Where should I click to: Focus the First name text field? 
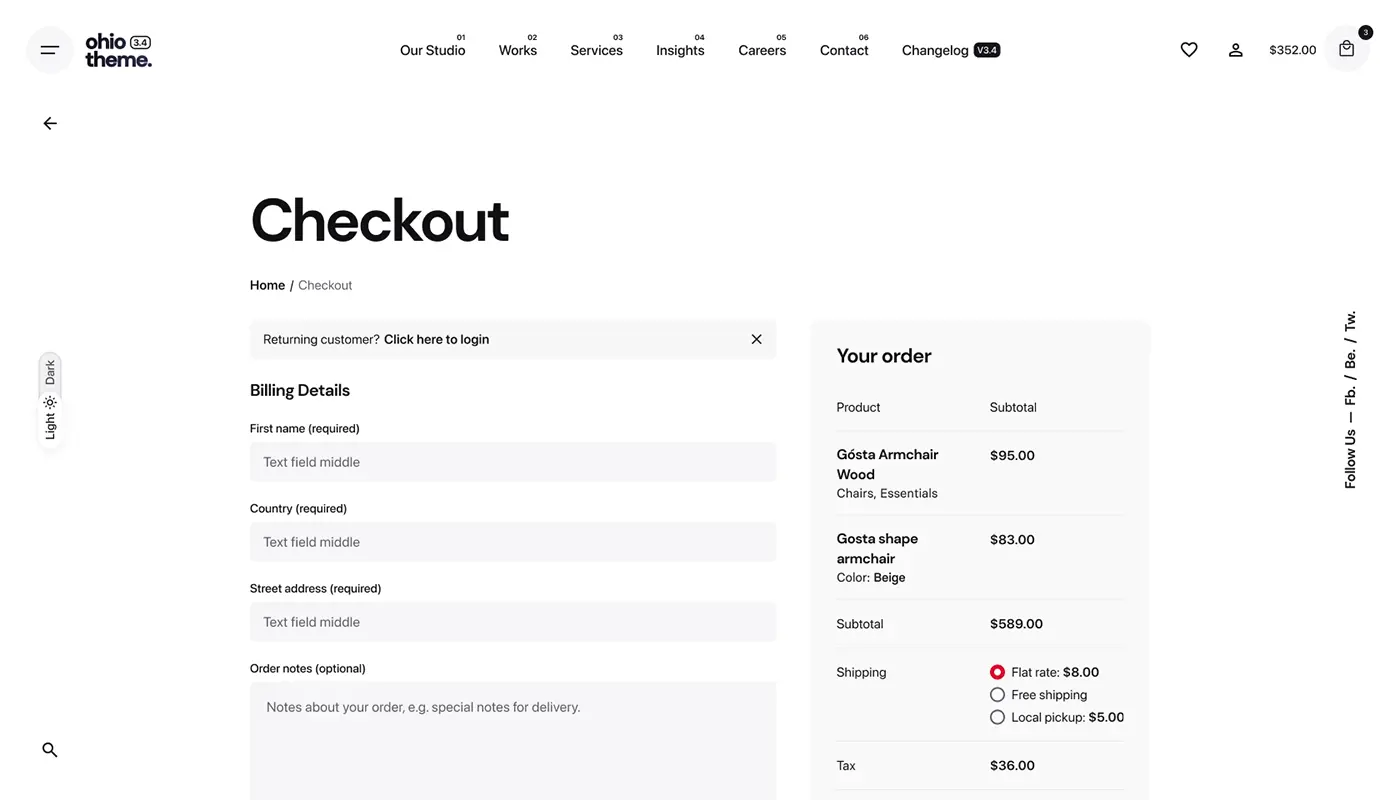click(x=513, y=462)
